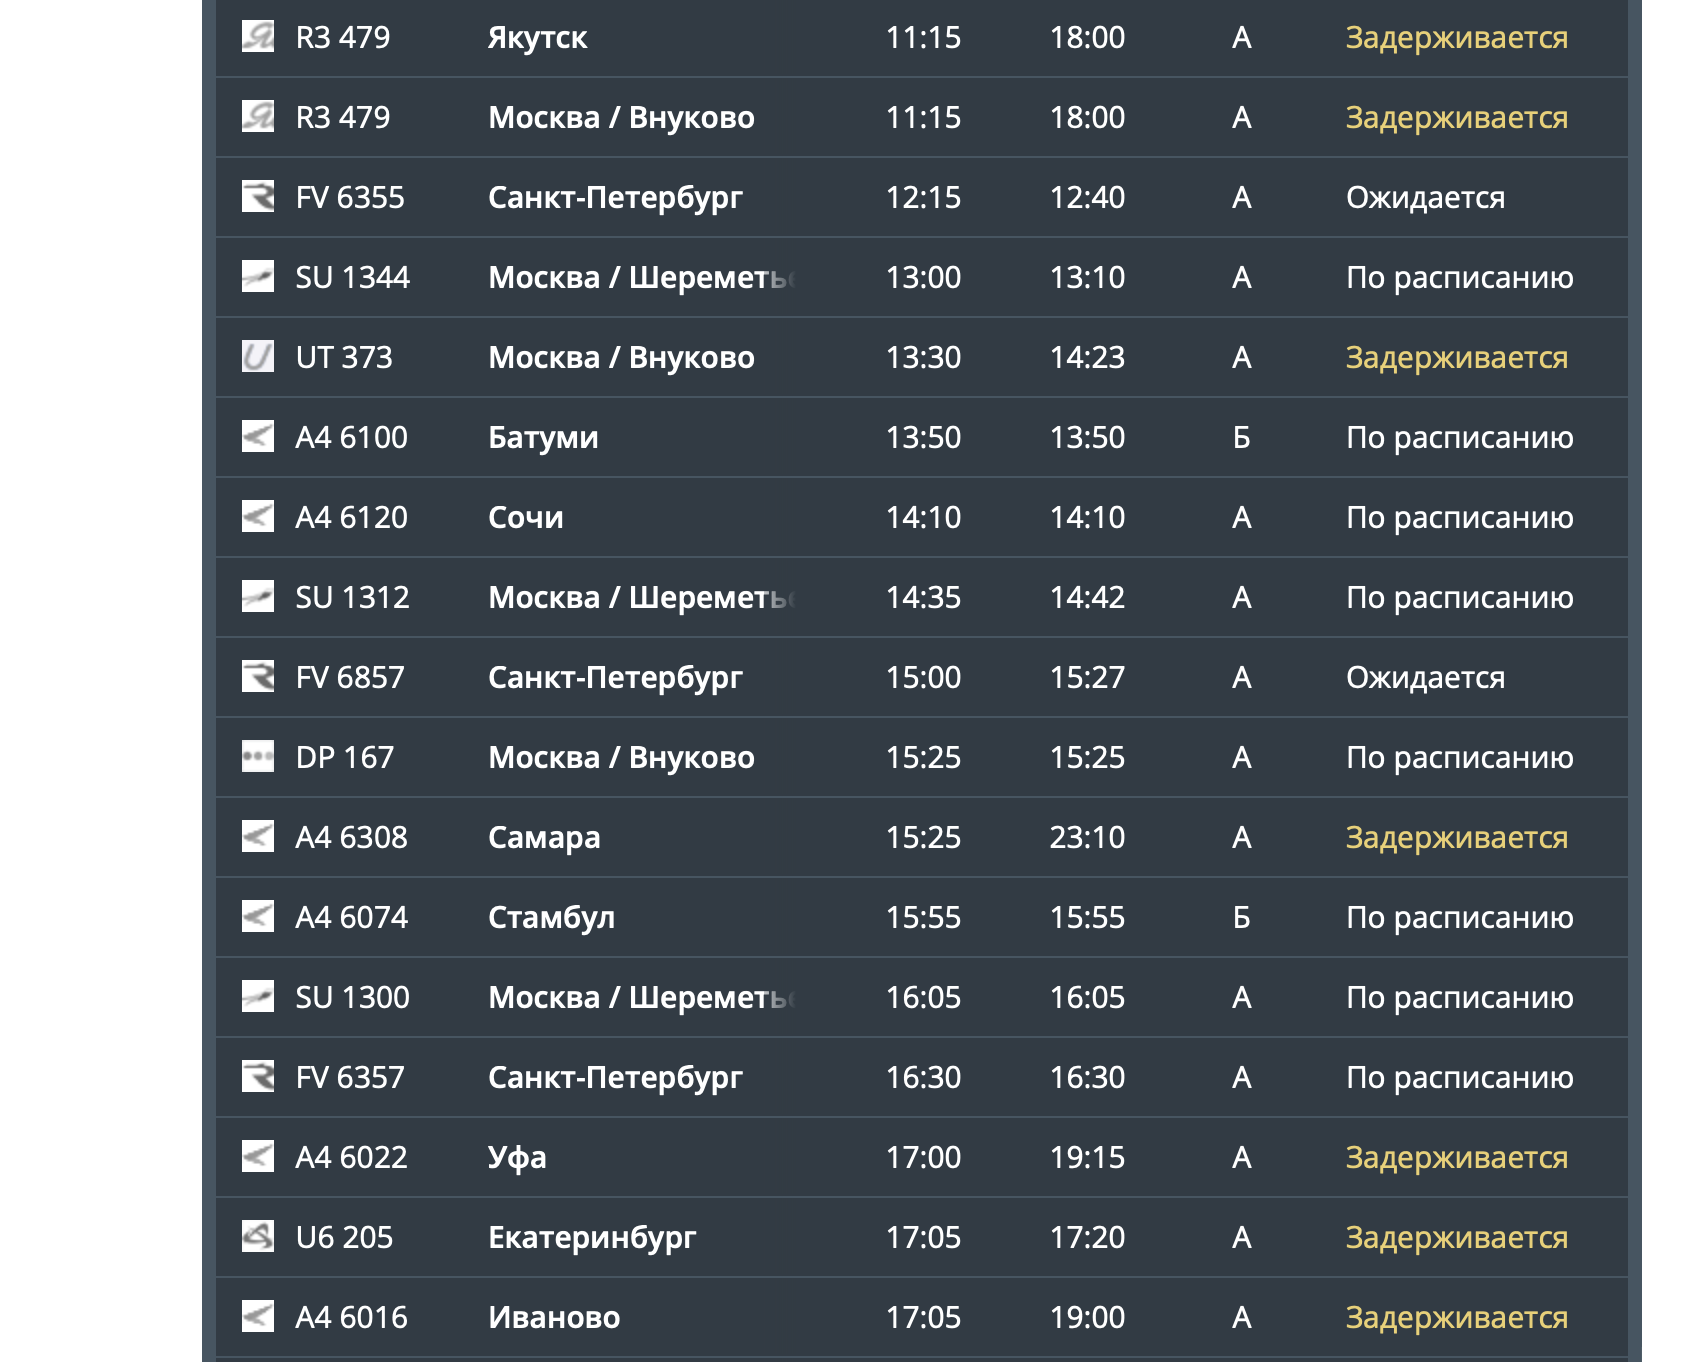
Task: Click the airline logo beside flight FV 6355
Action: [x=258, y=196]
